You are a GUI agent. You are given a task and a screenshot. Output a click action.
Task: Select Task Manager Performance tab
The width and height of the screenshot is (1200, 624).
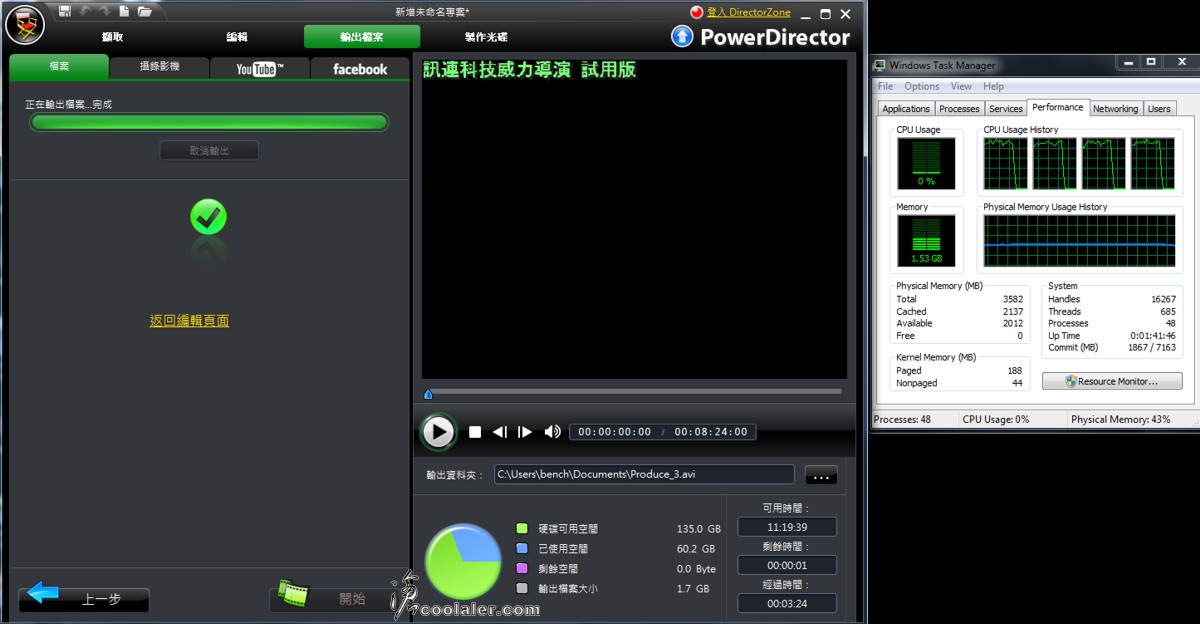1058,107
